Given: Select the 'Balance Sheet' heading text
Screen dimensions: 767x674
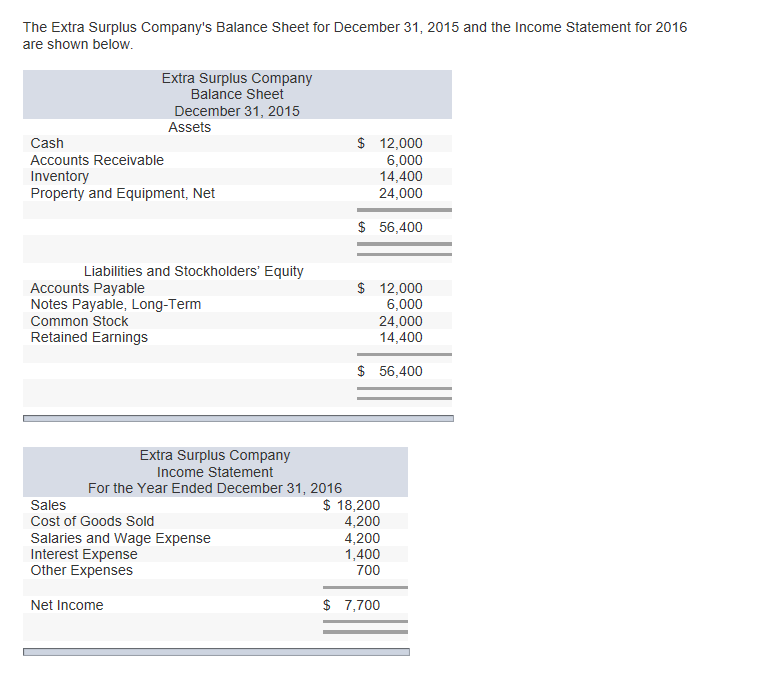Looking at the screenshot, I should 237,94.
